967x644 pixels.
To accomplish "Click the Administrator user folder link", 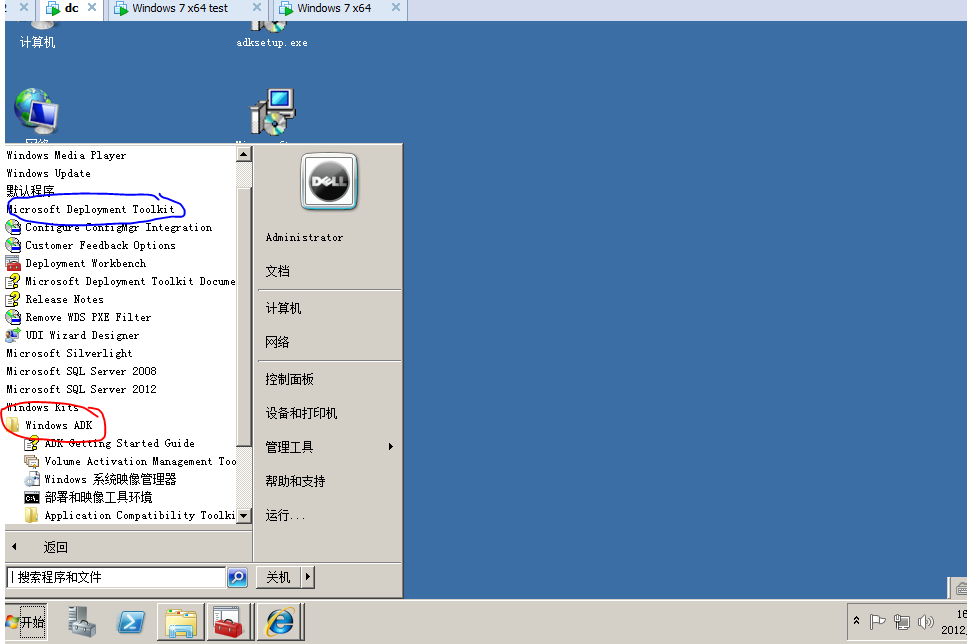I will coord(304,237).
